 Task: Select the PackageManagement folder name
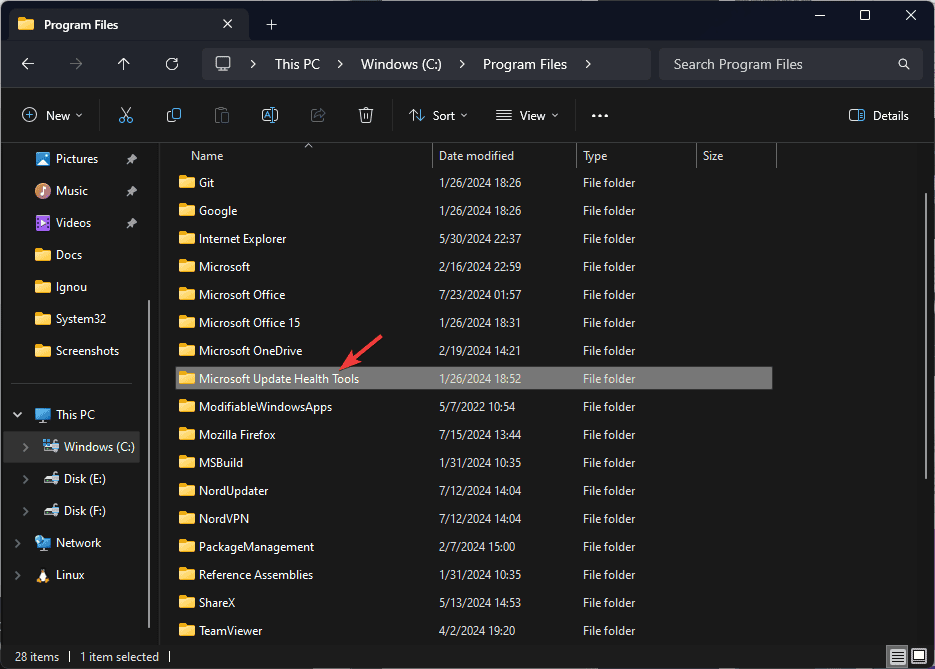click(x=256, y=547)
